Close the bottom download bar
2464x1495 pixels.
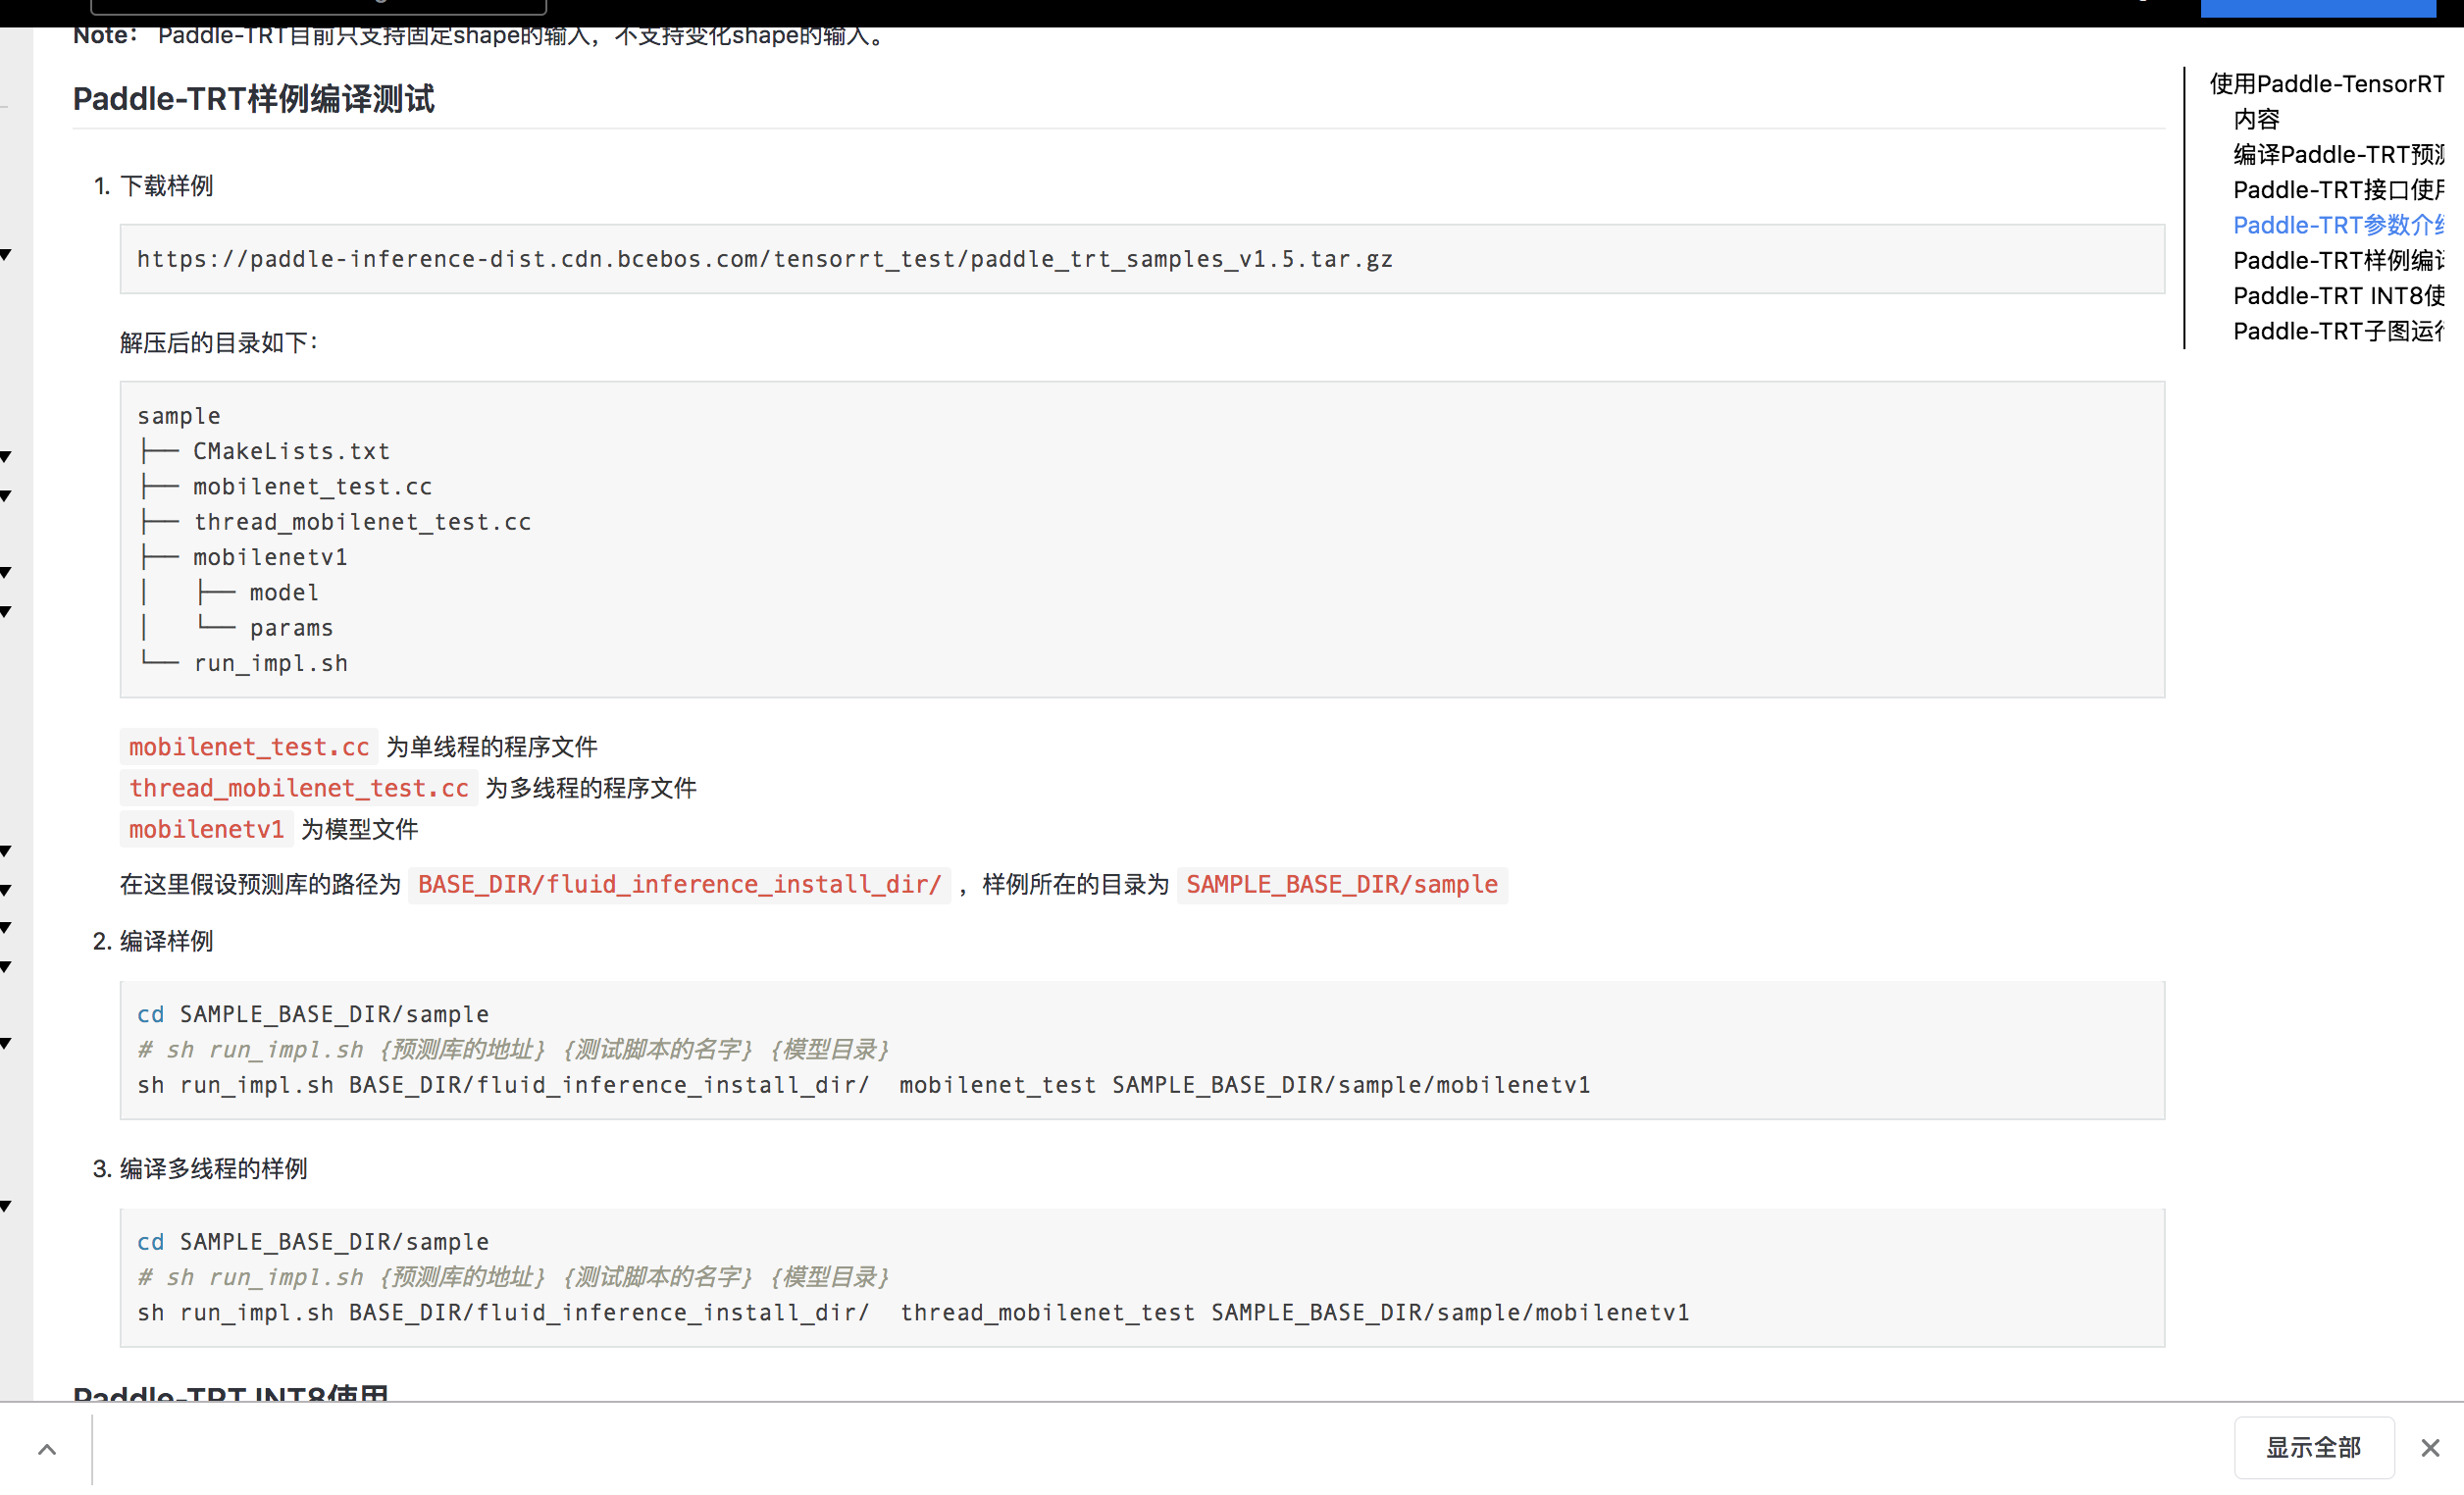(2429, 1448)
